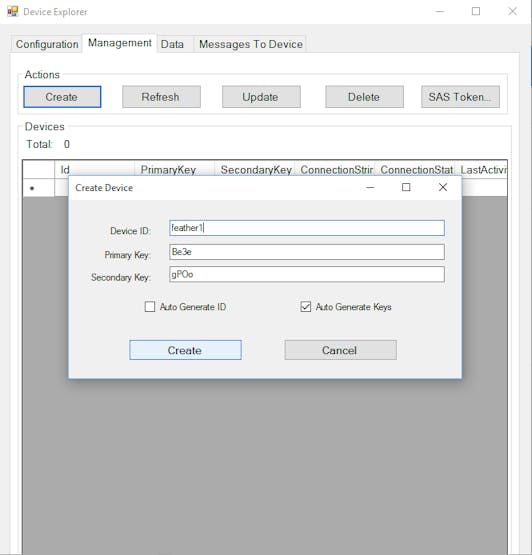The image size is (532, 555).
Task: Maximize the Create Device dialog
Action: [x=406, y=187]
